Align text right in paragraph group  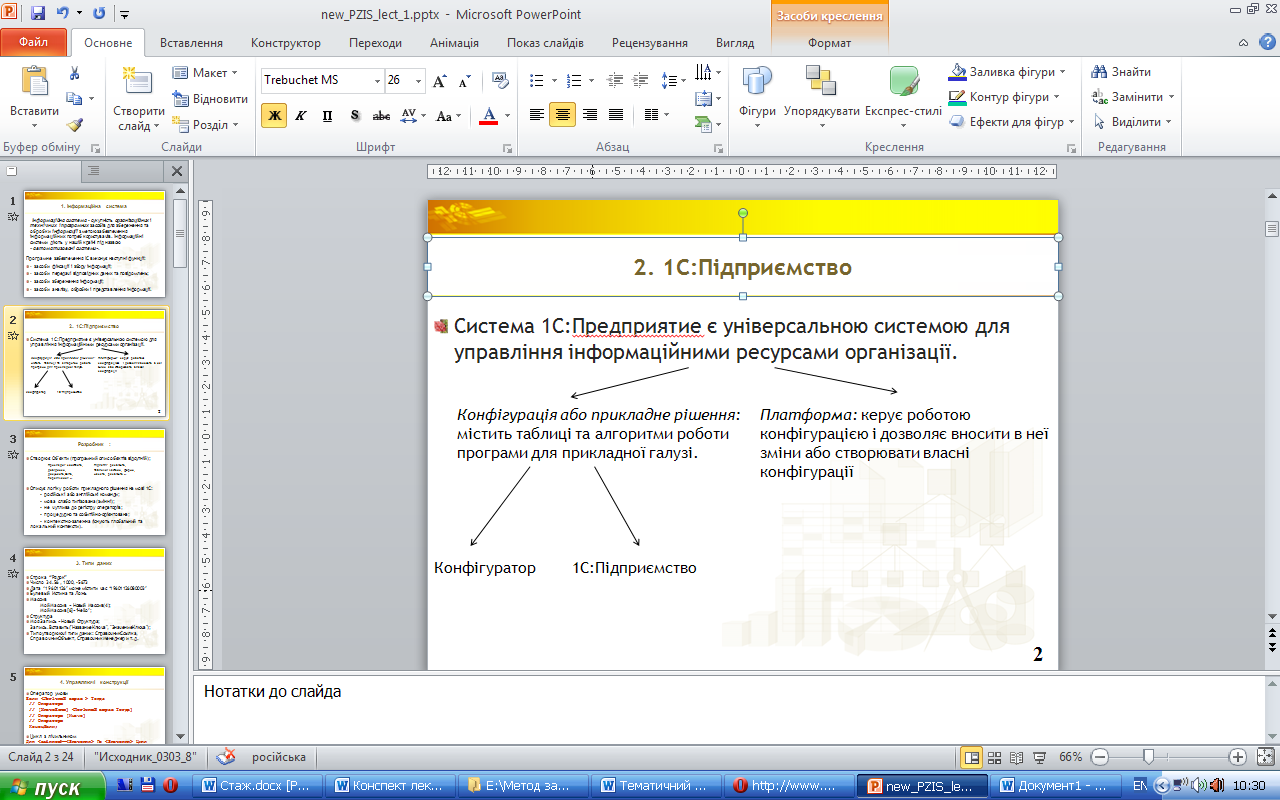click(x=589, y=115)
